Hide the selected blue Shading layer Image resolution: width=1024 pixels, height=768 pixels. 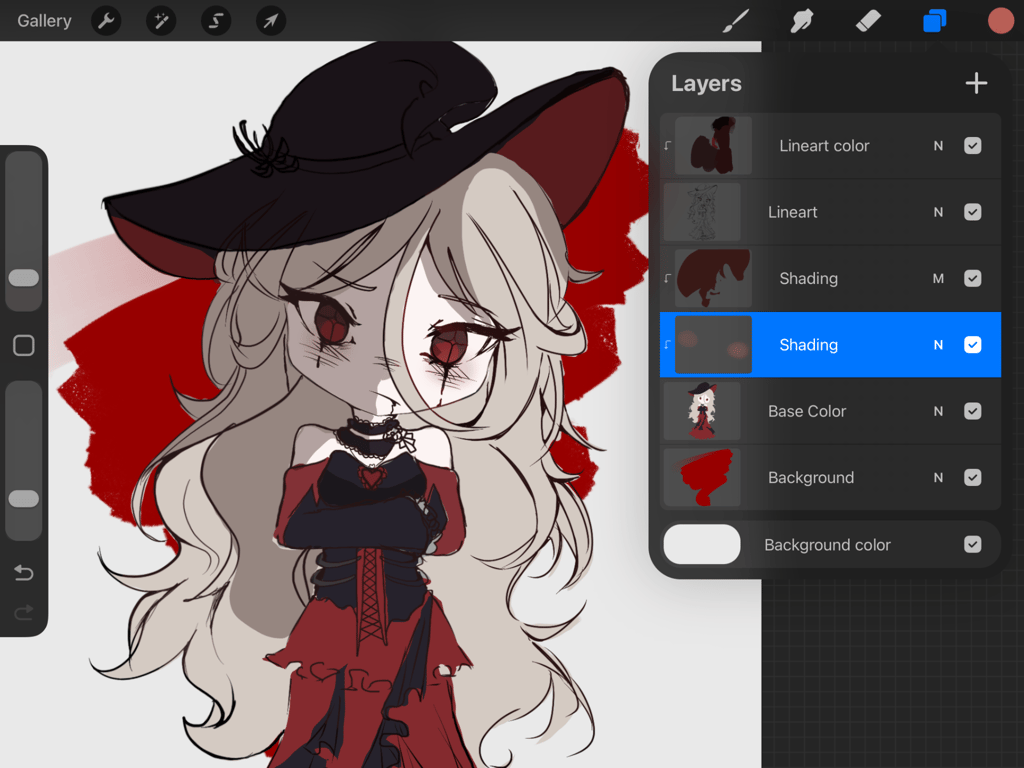click(x=972, y=345)
